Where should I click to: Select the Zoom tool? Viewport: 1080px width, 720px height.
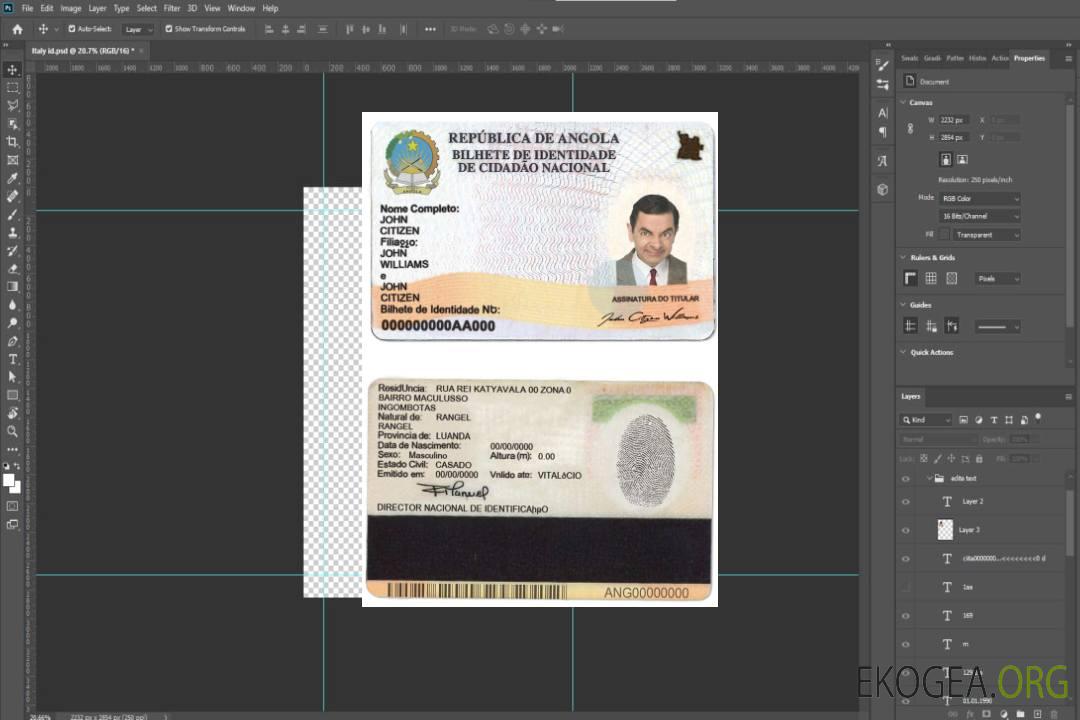click(x=12, y=431)
